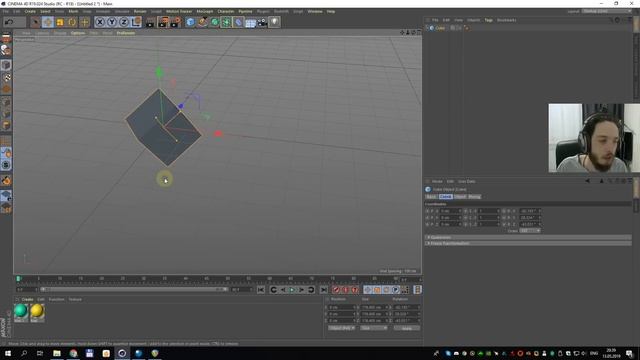Enable Texture mode in left sidebar
The height and width of the screenshot is (360, 640).
(x=6, y=77)
